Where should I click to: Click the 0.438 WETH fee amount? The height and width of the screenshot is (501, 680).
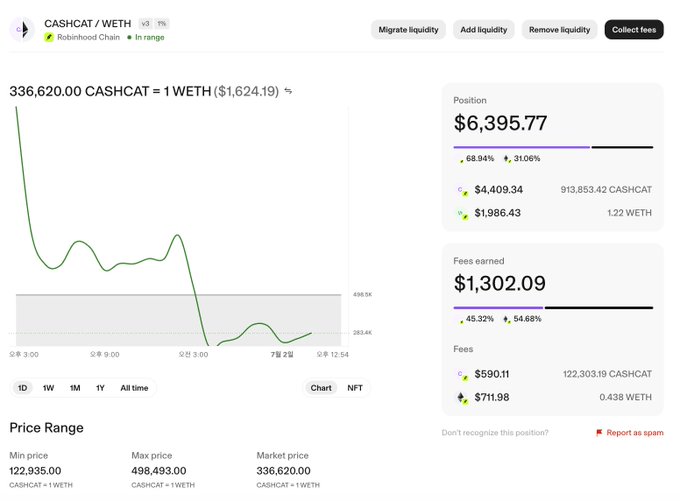(625, 397)
